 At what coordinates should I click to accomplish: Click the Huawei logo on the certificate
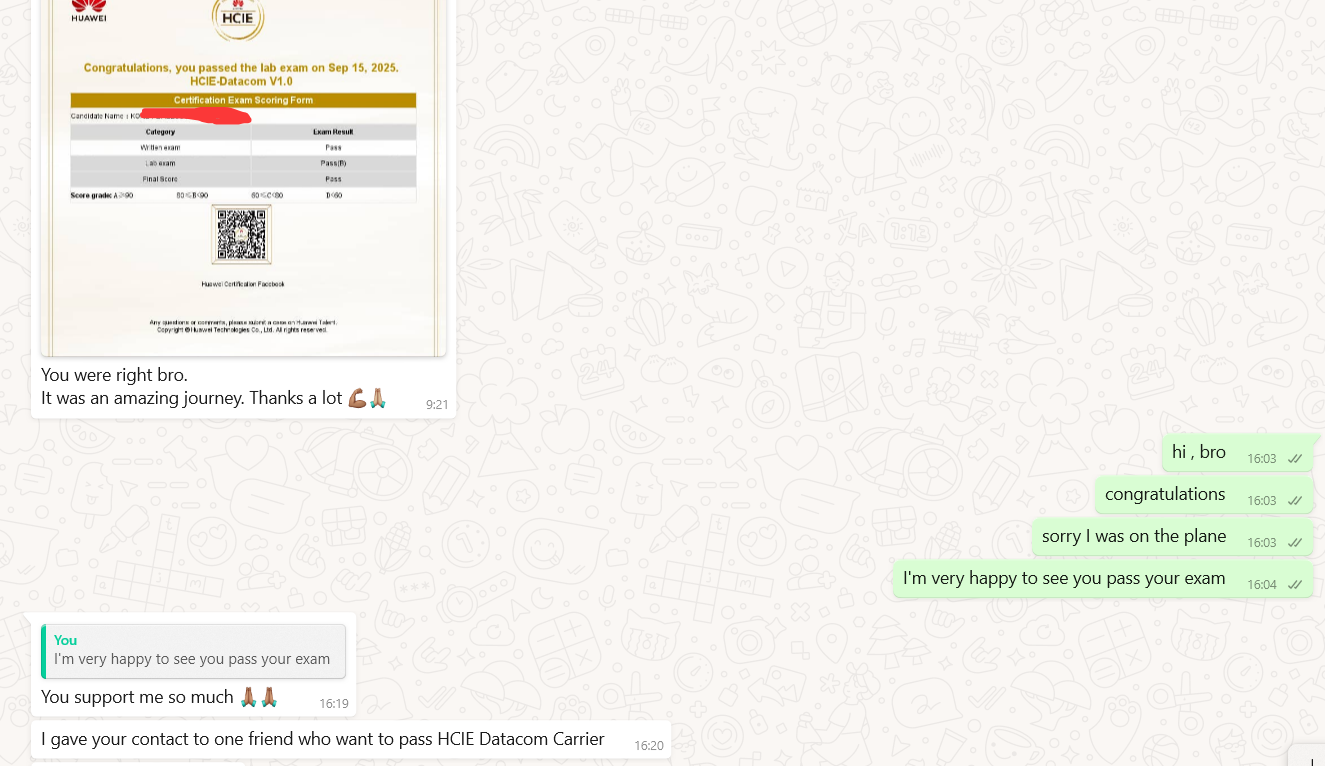(x=89, y=11)
